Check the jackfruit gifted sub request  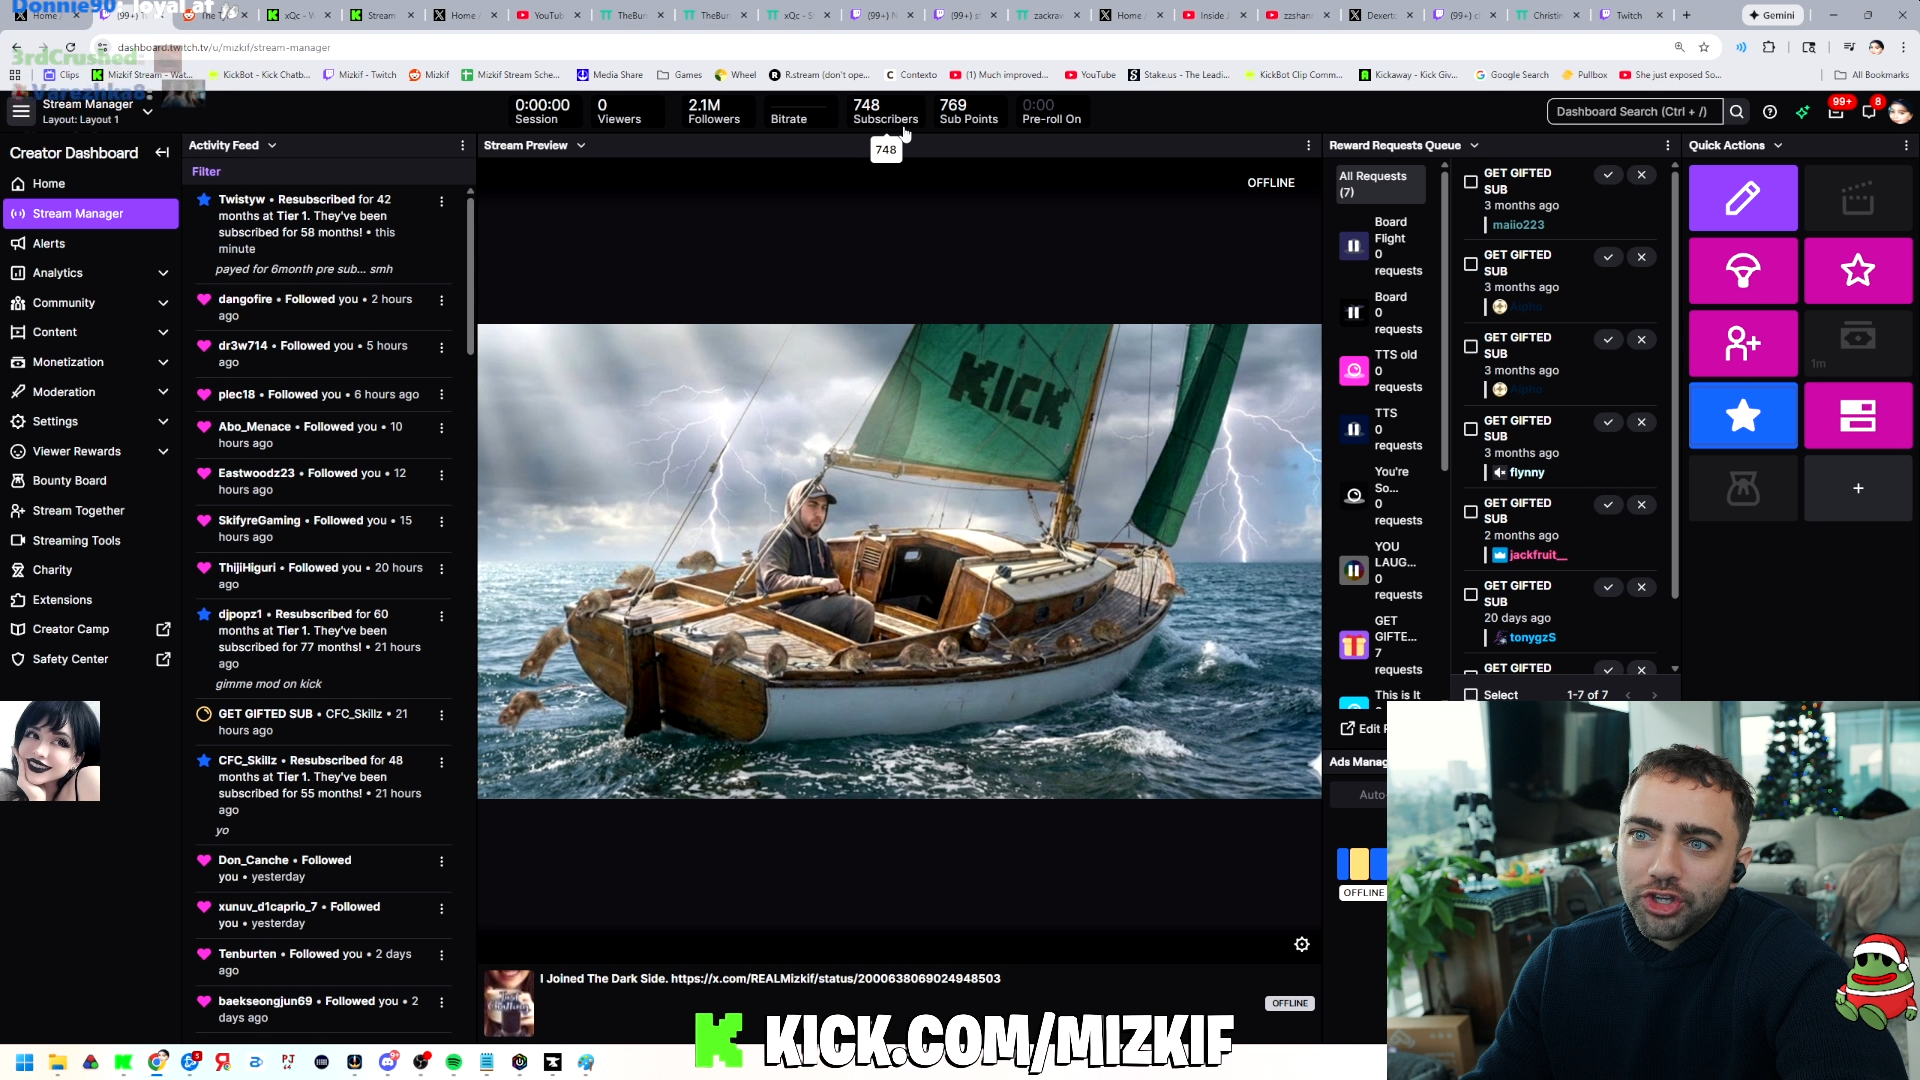tap(1470, 512)
